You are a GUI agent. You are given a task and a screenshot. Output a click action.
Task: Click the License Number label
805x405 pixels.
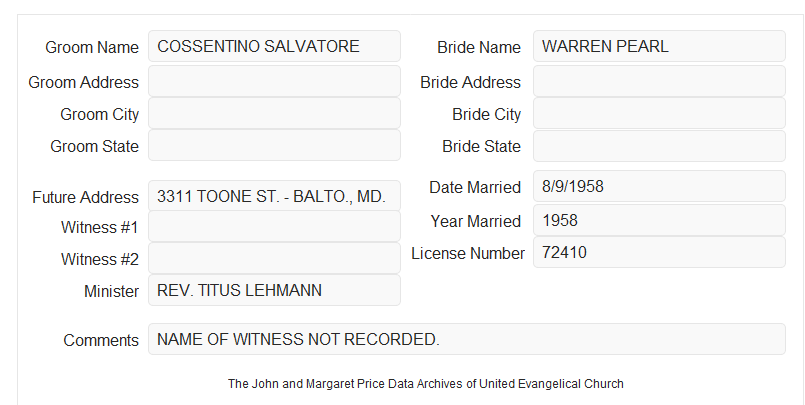(468, 253)
